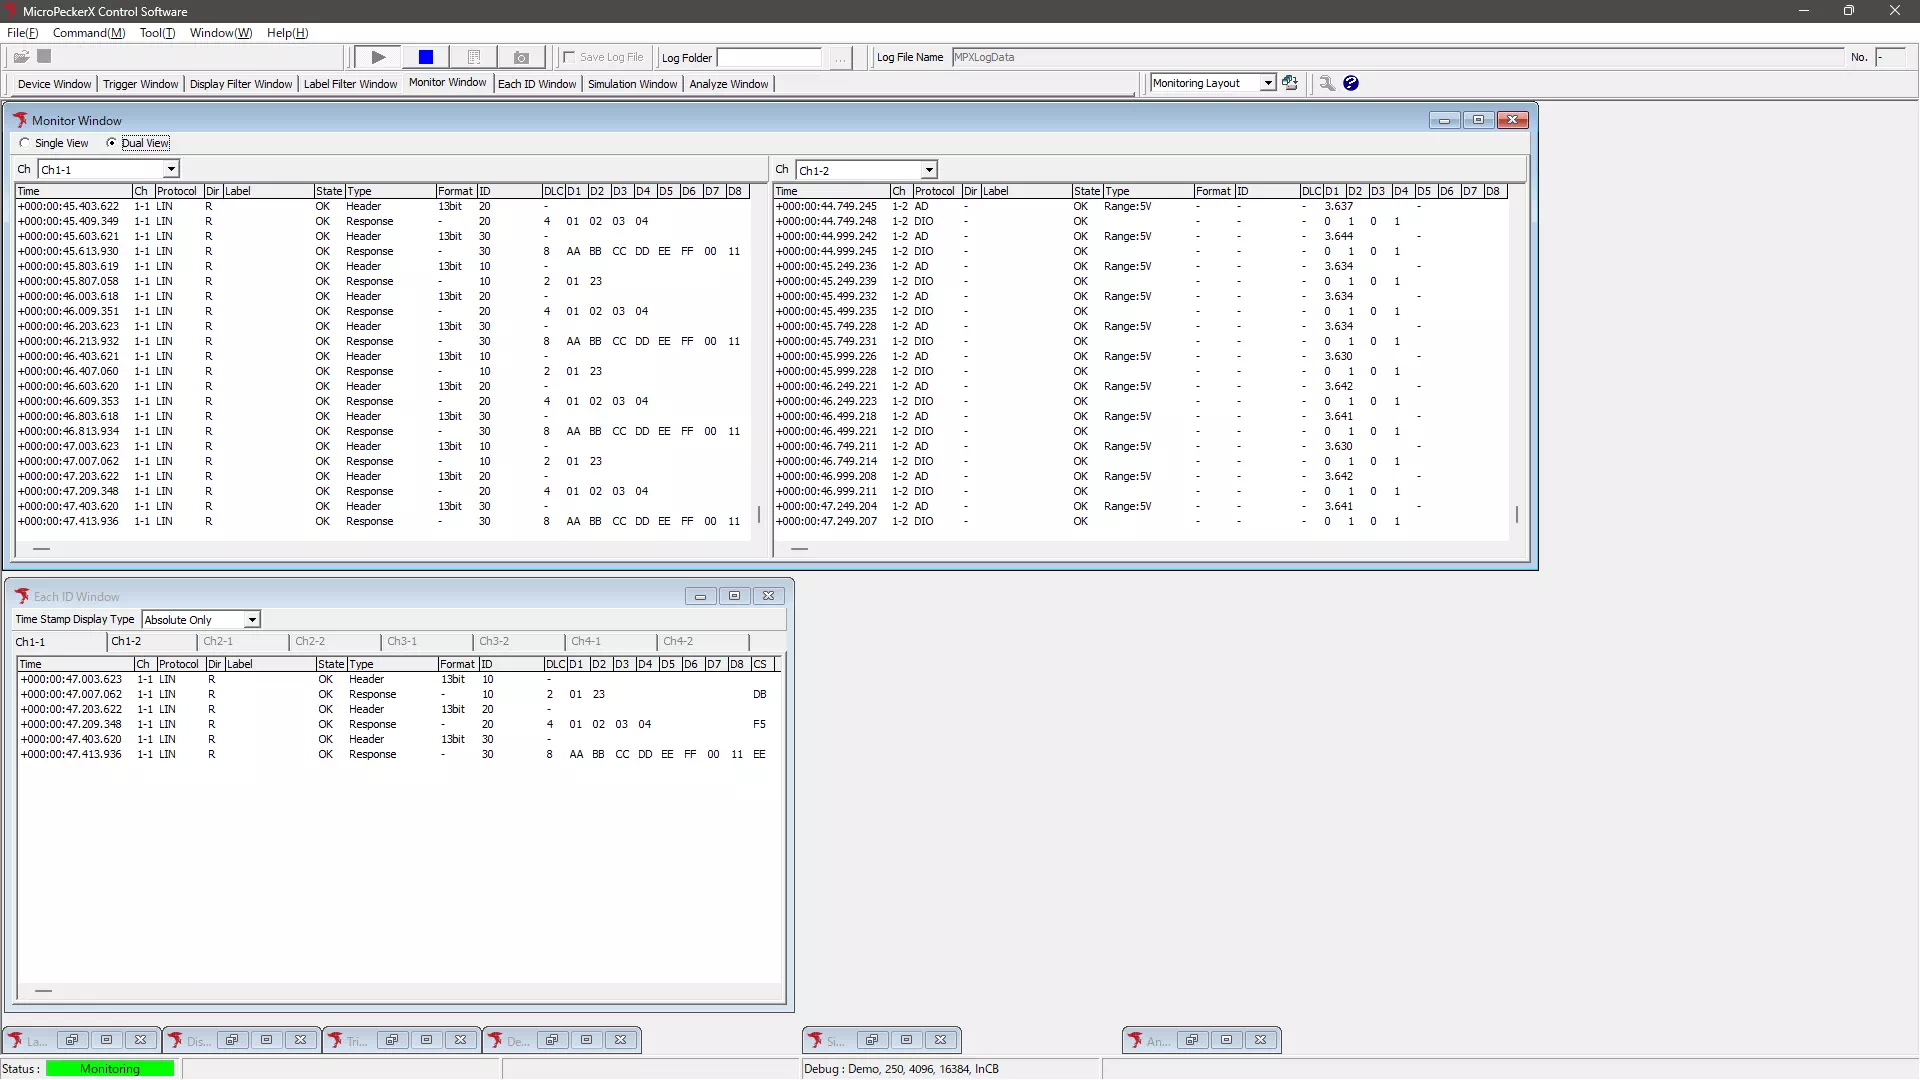
Task: Open help with the blue question icon
Action: click(1351, 83)
